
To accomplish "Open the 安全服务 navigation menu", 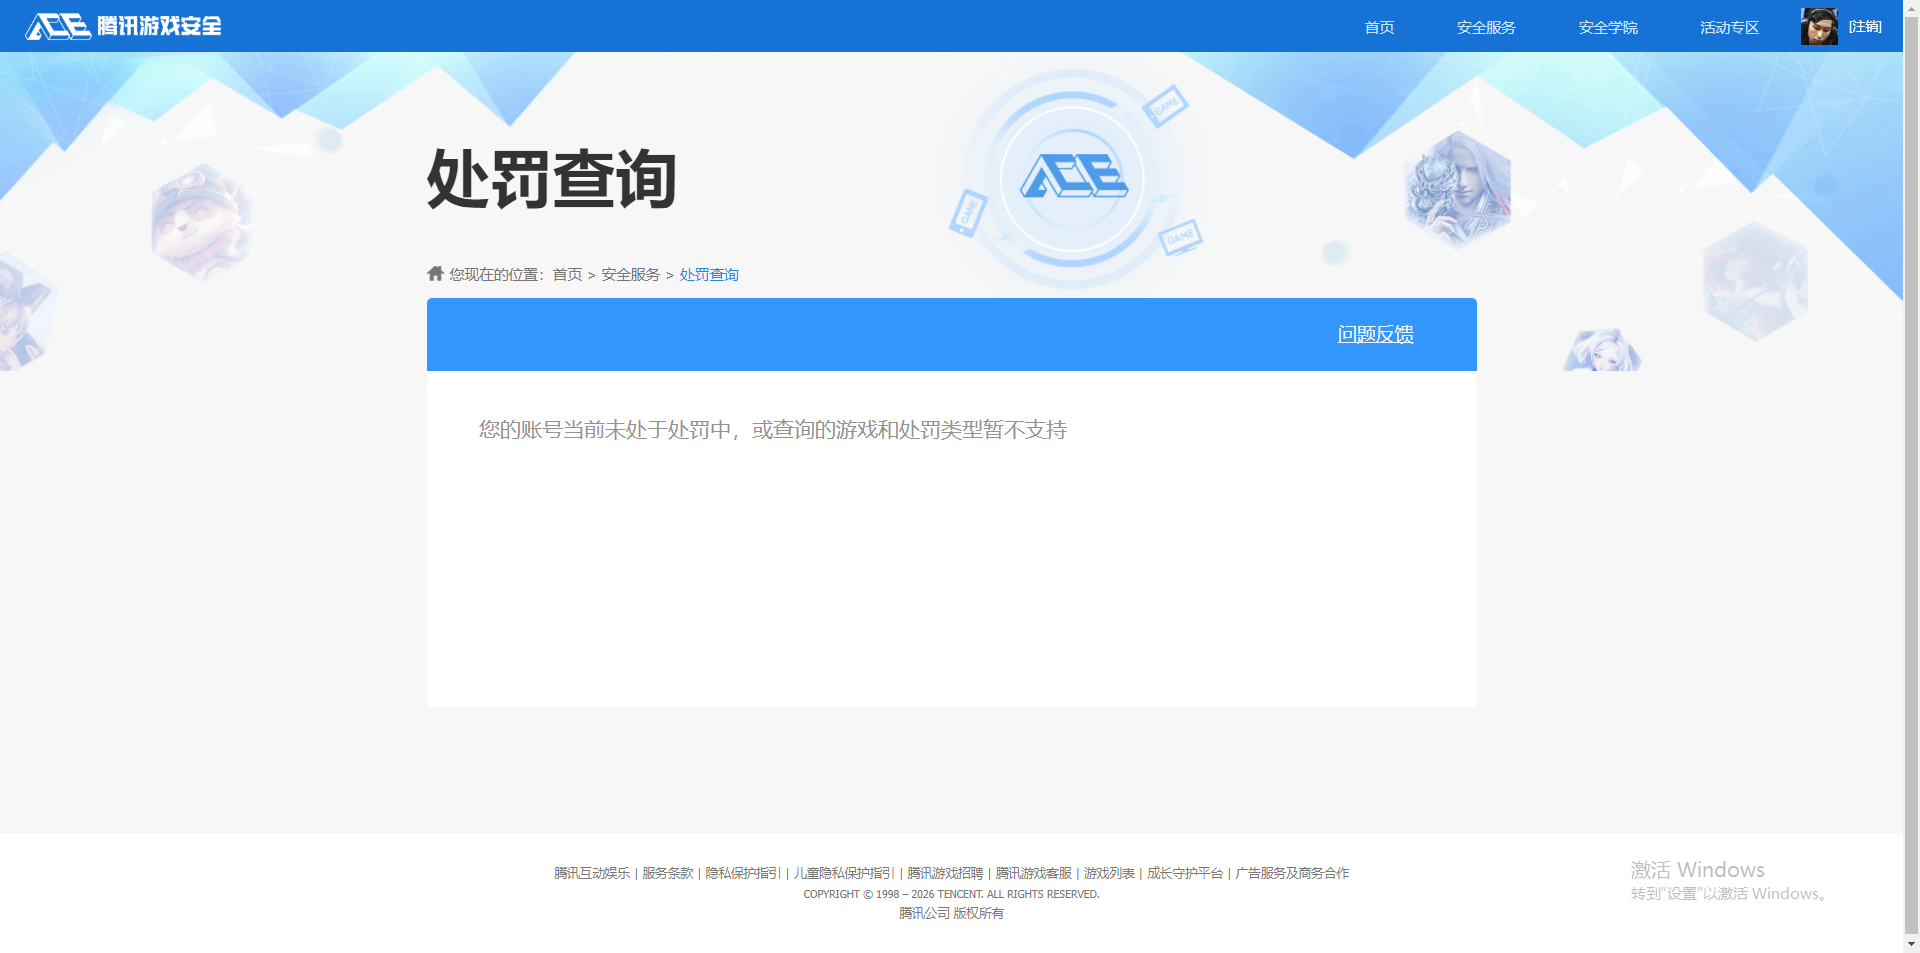I will point(1485,27).
